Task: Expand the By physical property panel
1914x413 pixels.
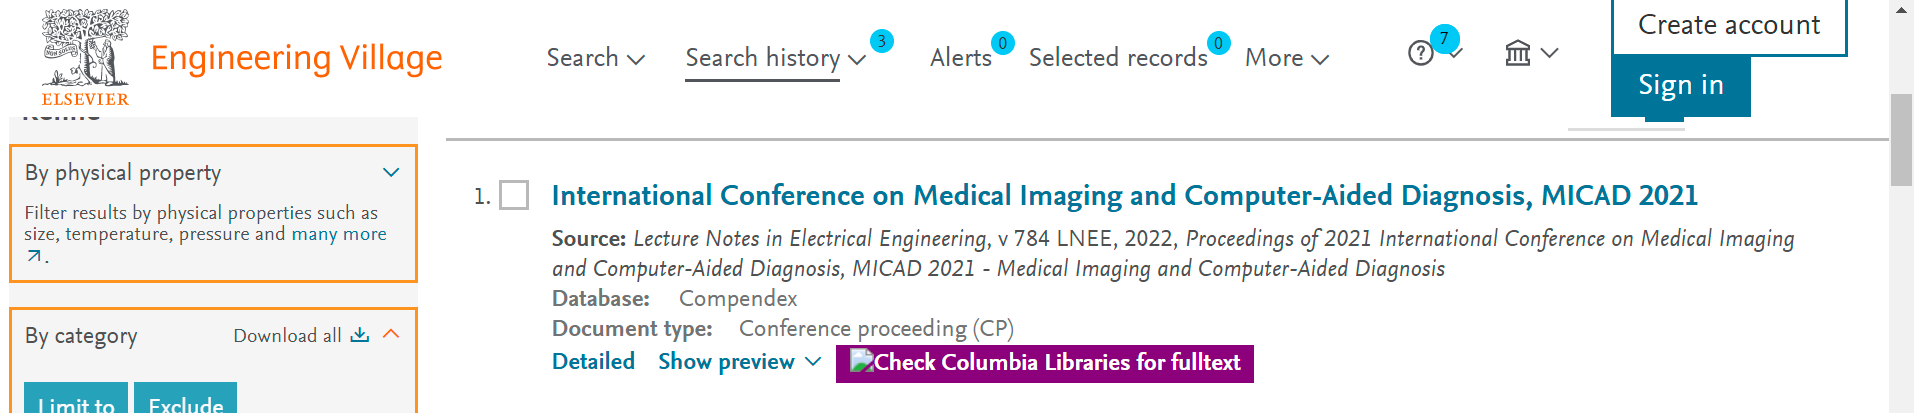Action: click(391, 172)
